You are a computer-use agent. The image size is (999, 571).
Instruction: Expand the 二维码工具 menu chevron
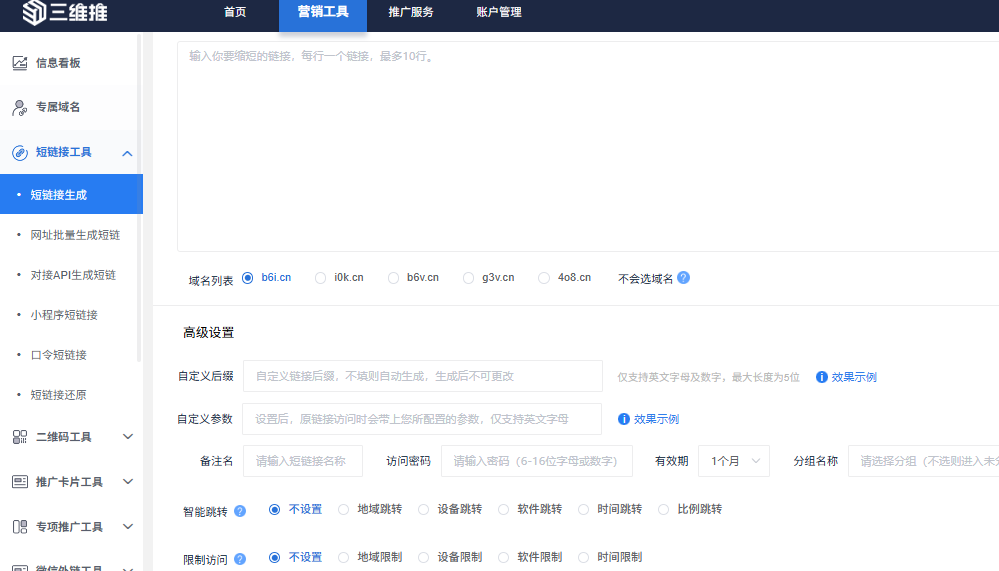click(127, 437)
